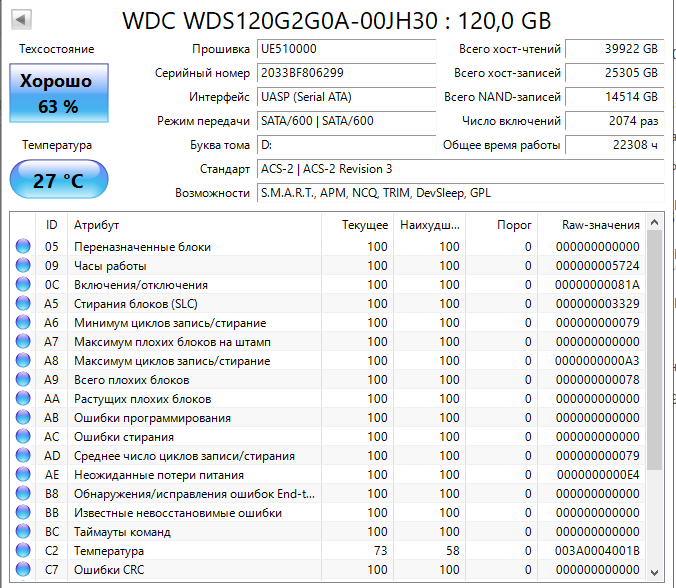Viewport: 676px width, 588px height.
Task: Select status orb for attribute 05
Action: [23, 246]
